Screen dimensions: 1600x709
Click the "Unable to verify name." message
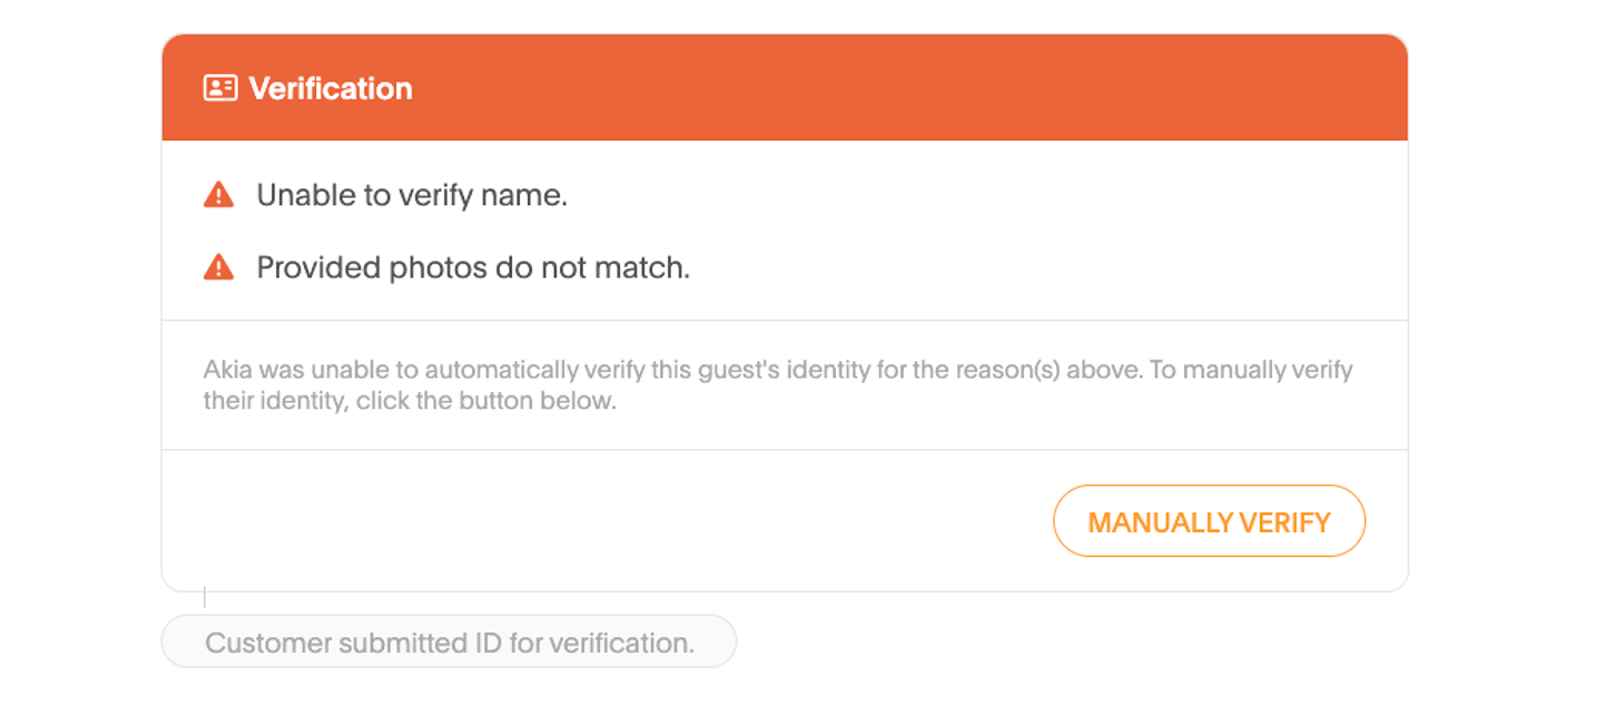click(411, 195)
